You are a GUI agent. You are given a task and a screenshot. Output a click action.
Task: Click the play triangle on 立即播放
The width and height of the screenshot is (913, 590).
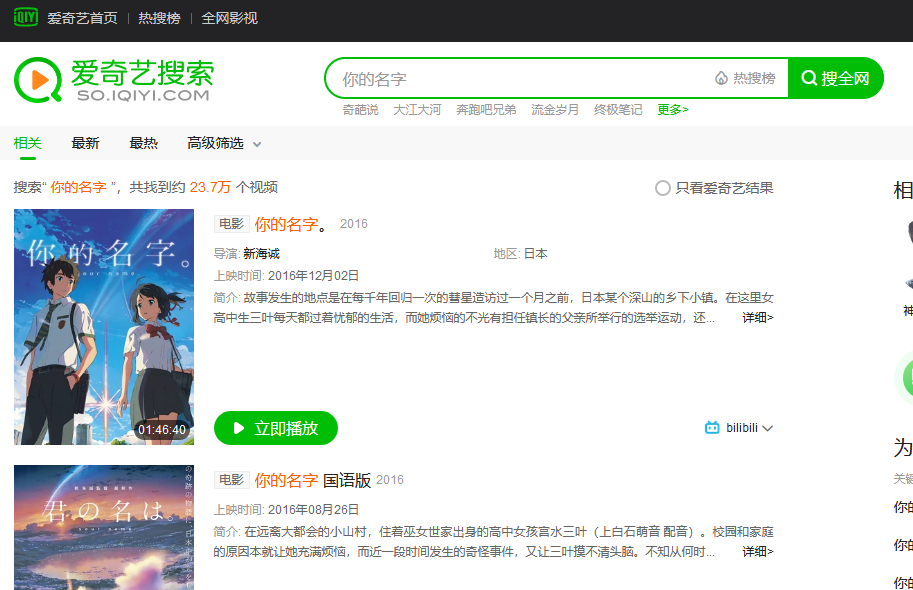pyautogui.click(x=238, y=428)
